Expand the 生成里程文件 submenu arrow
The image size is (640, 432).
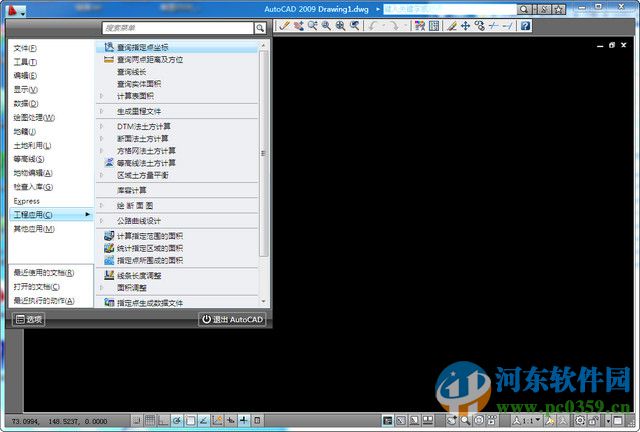click(101, 111)
